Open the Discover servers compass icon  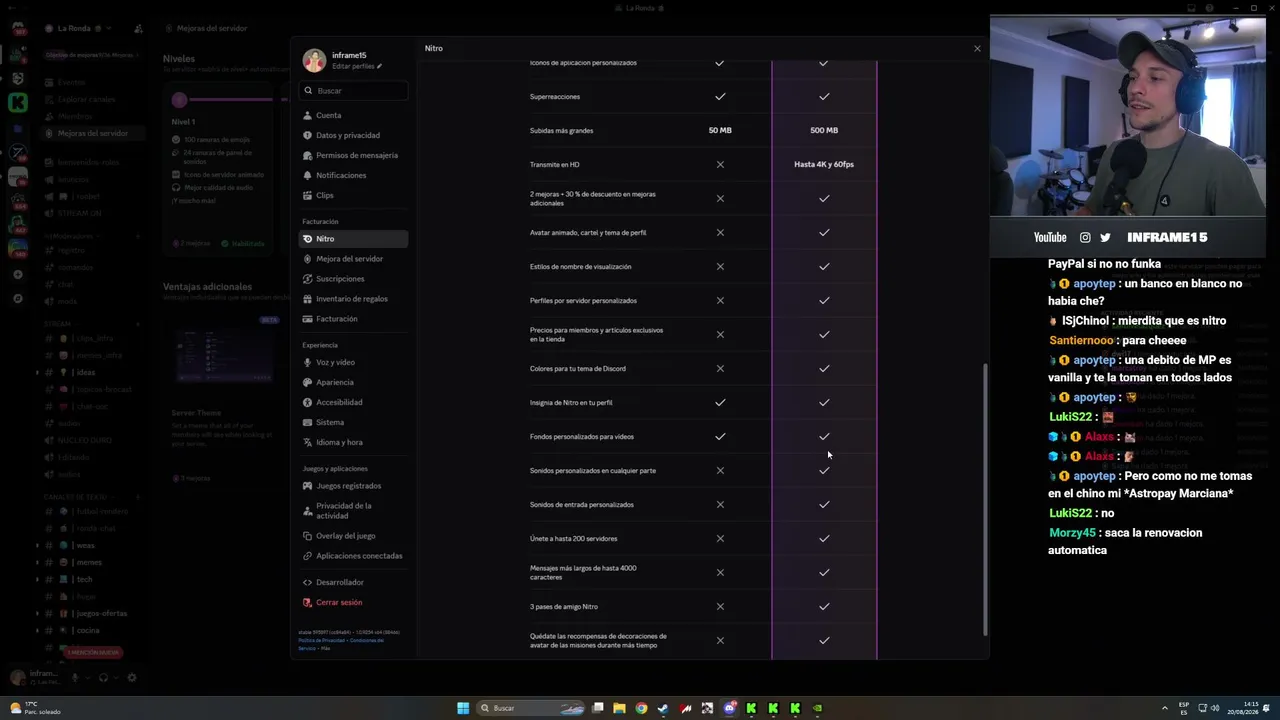pyautogui.click(x=18, y=298)
